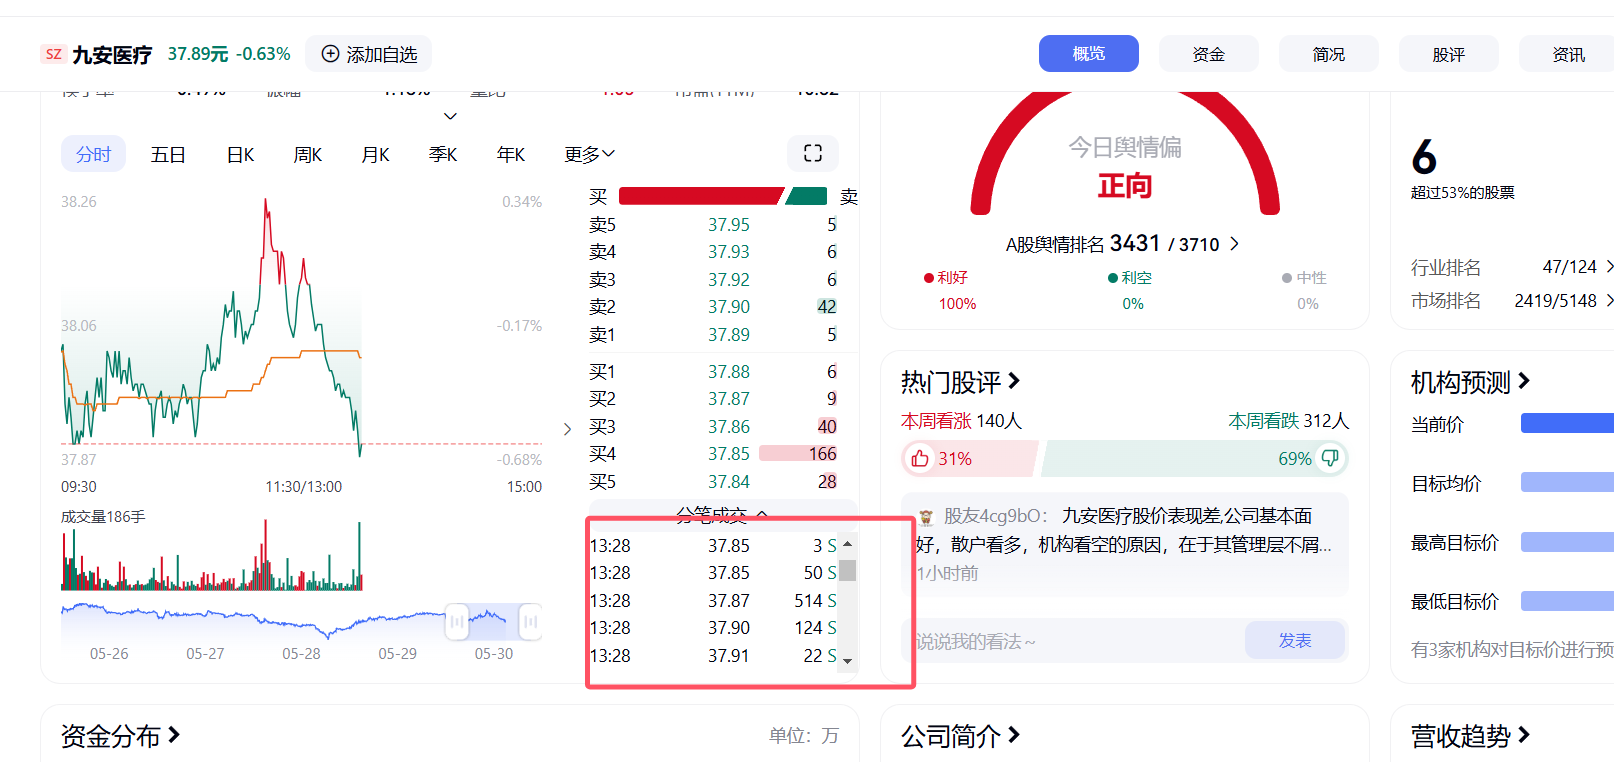1614x762 pixels.
Task: Click 发表 comment button
Action: pos(1295,640)
